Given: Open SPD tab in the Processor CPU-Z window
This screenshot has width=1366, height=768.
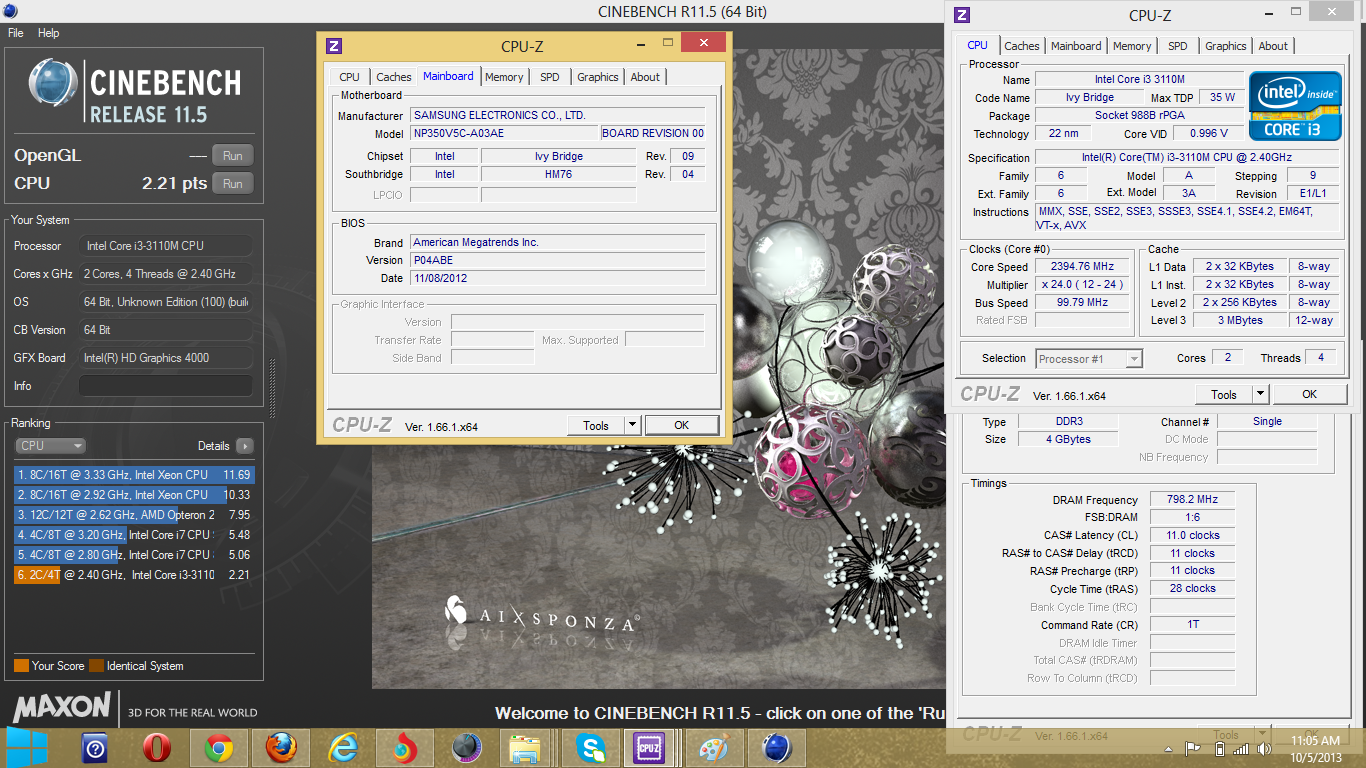Looking at the screenshot, I should click(x=1178, y=46).
